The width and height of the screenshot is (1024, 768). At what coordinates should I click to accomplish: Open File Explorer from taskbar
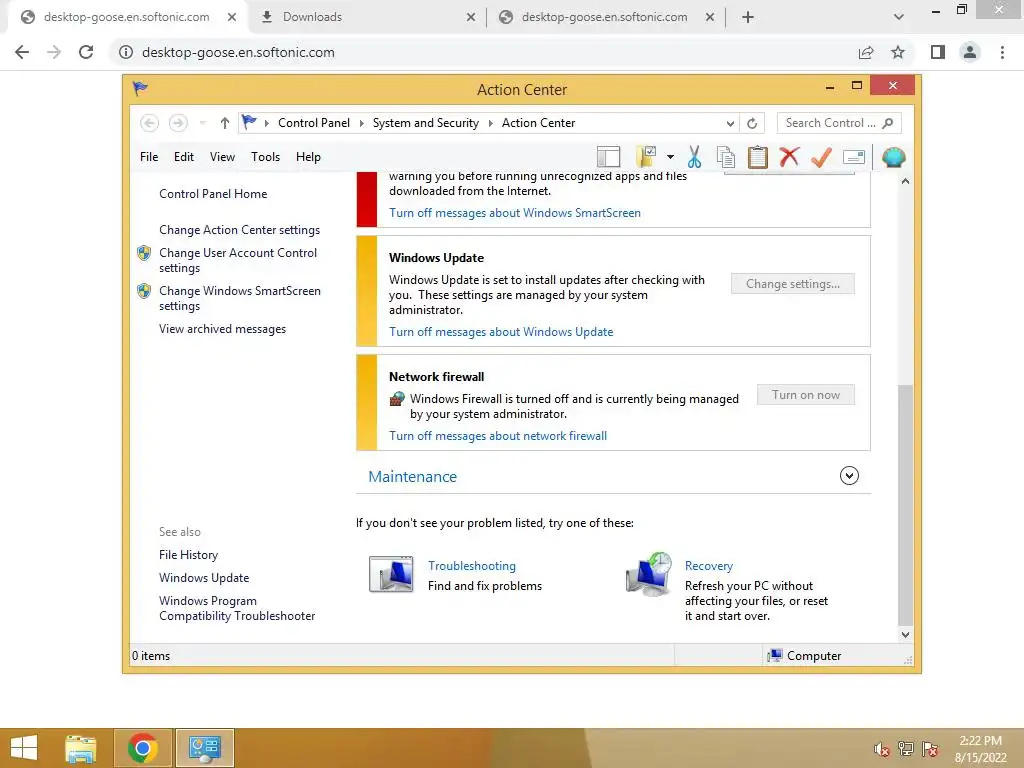(80, 748)
